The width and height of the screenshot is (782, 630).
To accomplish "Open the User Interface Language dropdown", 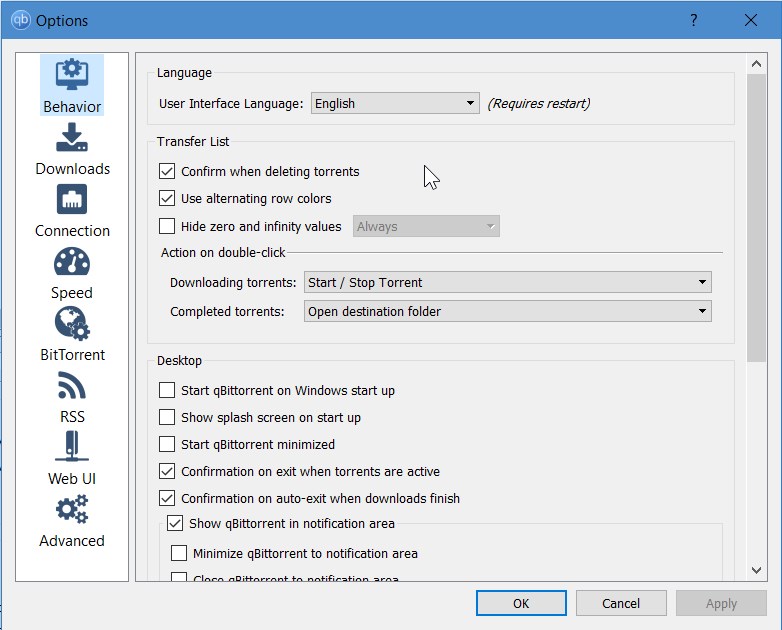I will pyautogui.click(x=395, y=103).
